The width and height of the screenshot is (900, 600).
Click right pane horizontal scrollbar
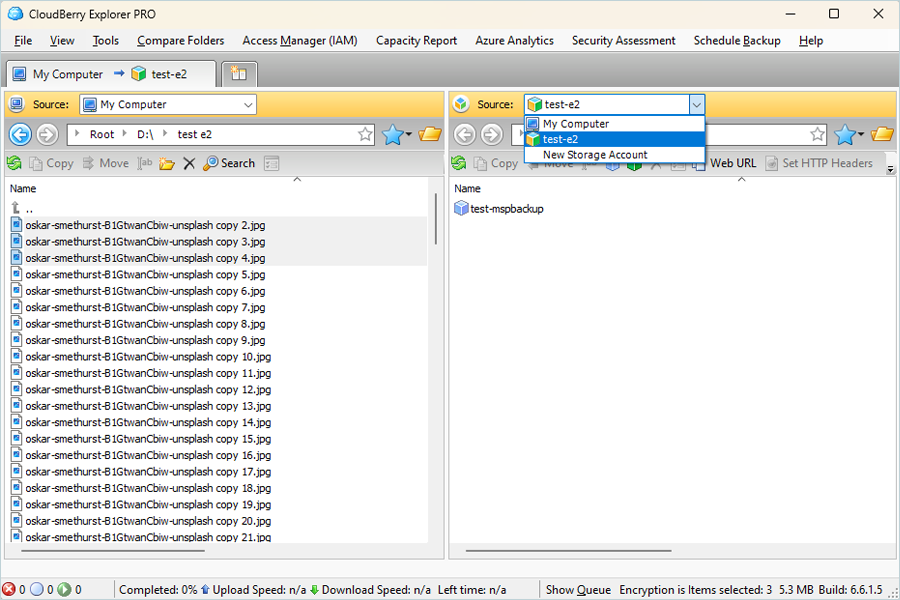[568, 551]
